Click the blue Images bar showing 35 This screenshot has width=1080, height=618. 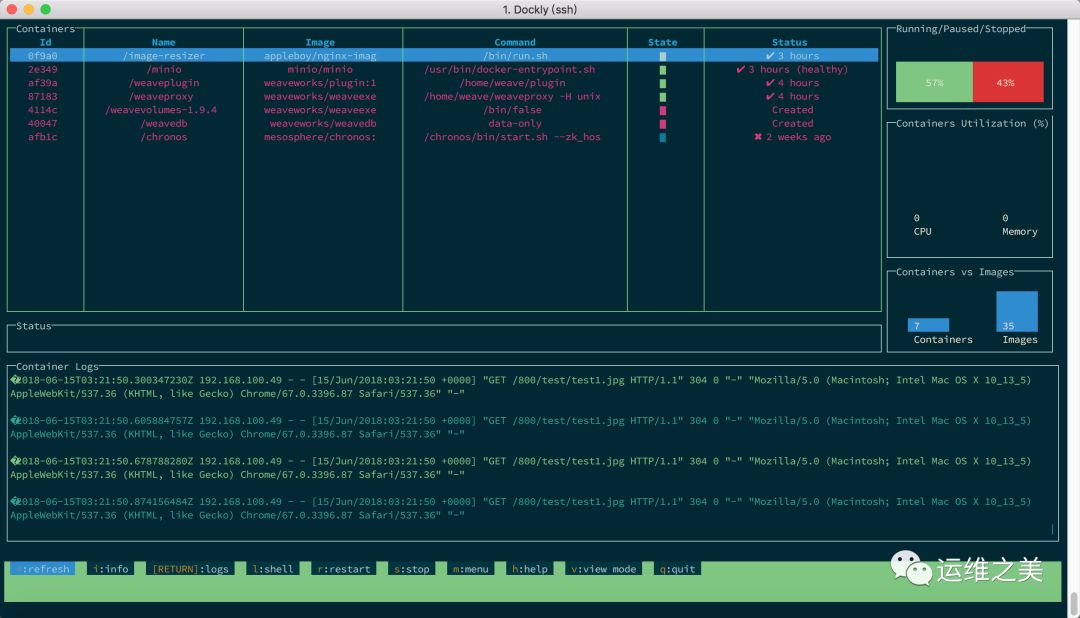[1017, 311]
